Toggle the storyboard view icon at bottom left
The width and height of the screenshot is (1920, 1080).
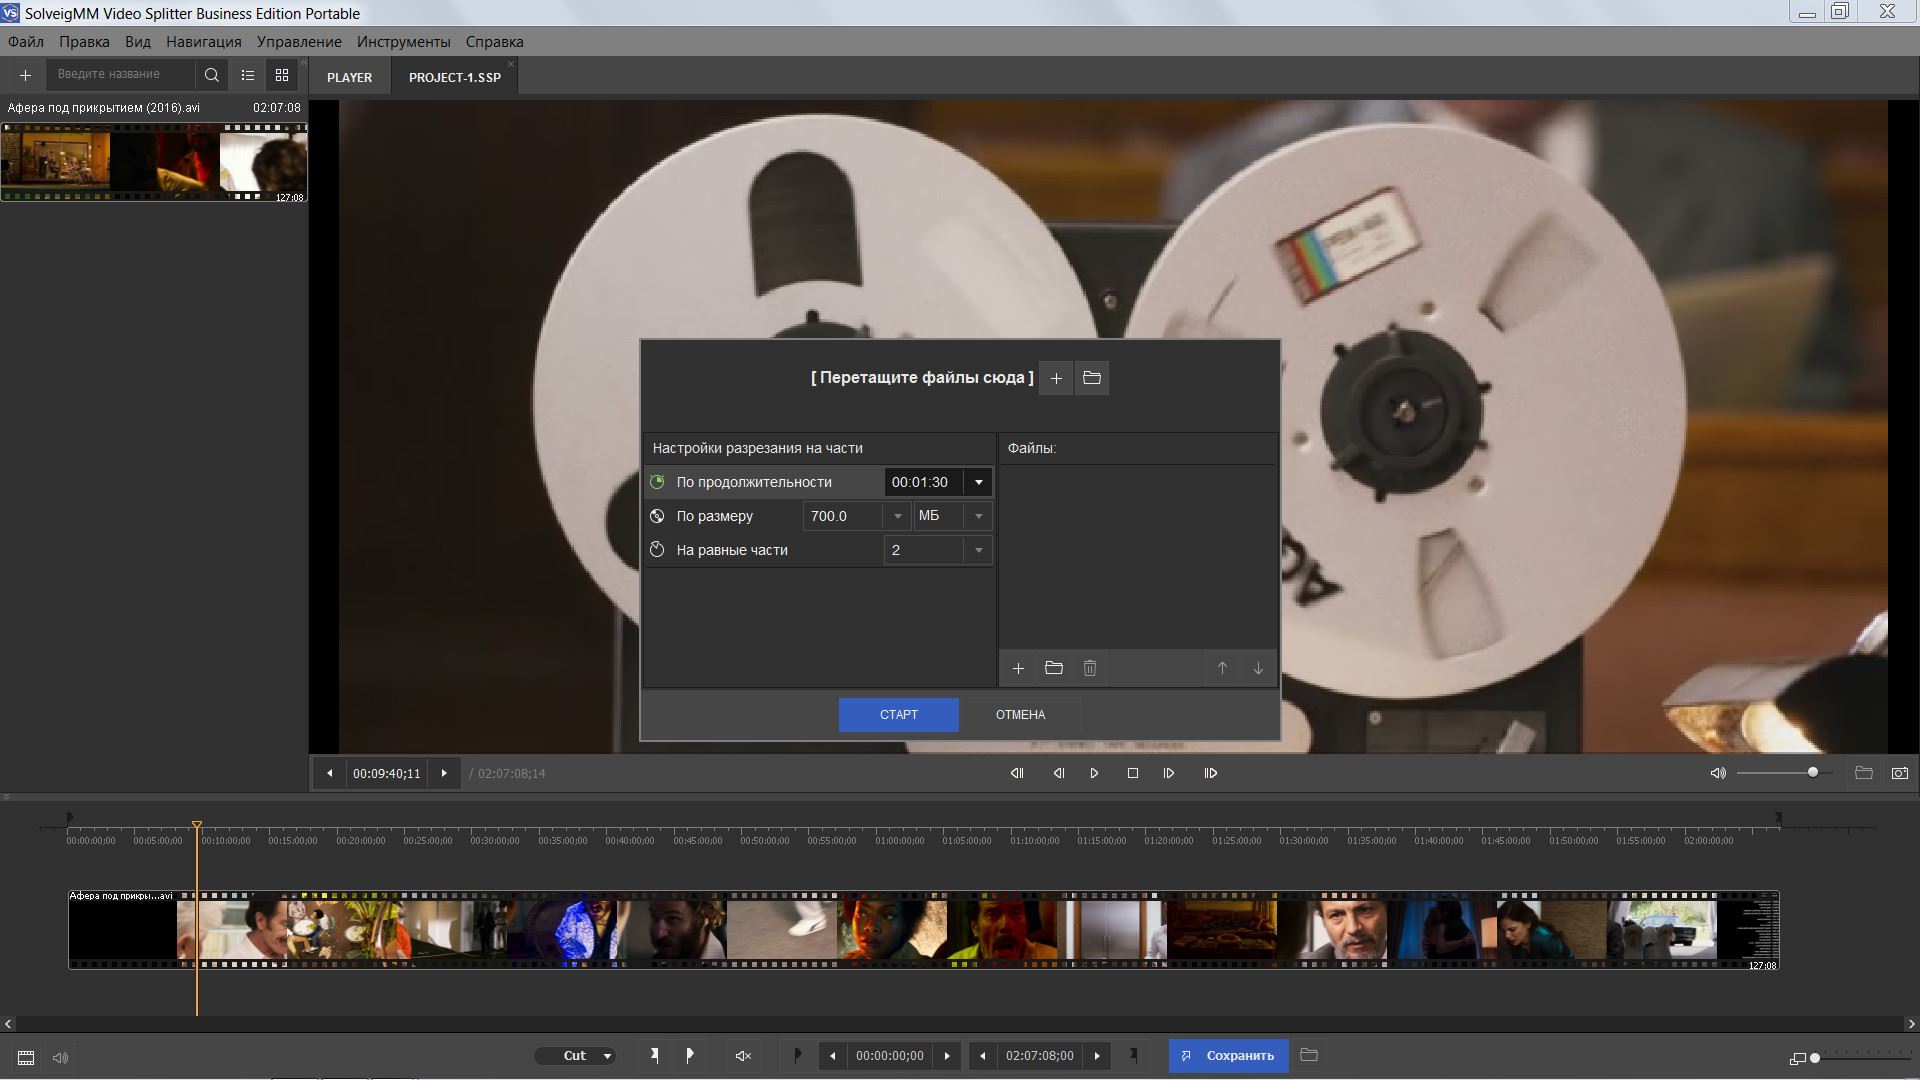pos(27,1057)
